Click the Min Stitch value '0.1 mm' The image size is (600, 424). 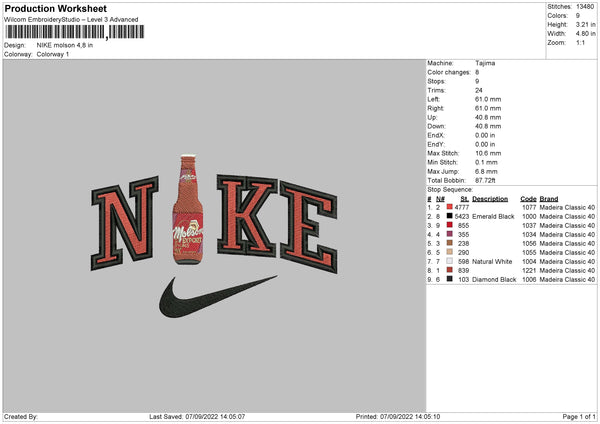click(x=486, y=162)
